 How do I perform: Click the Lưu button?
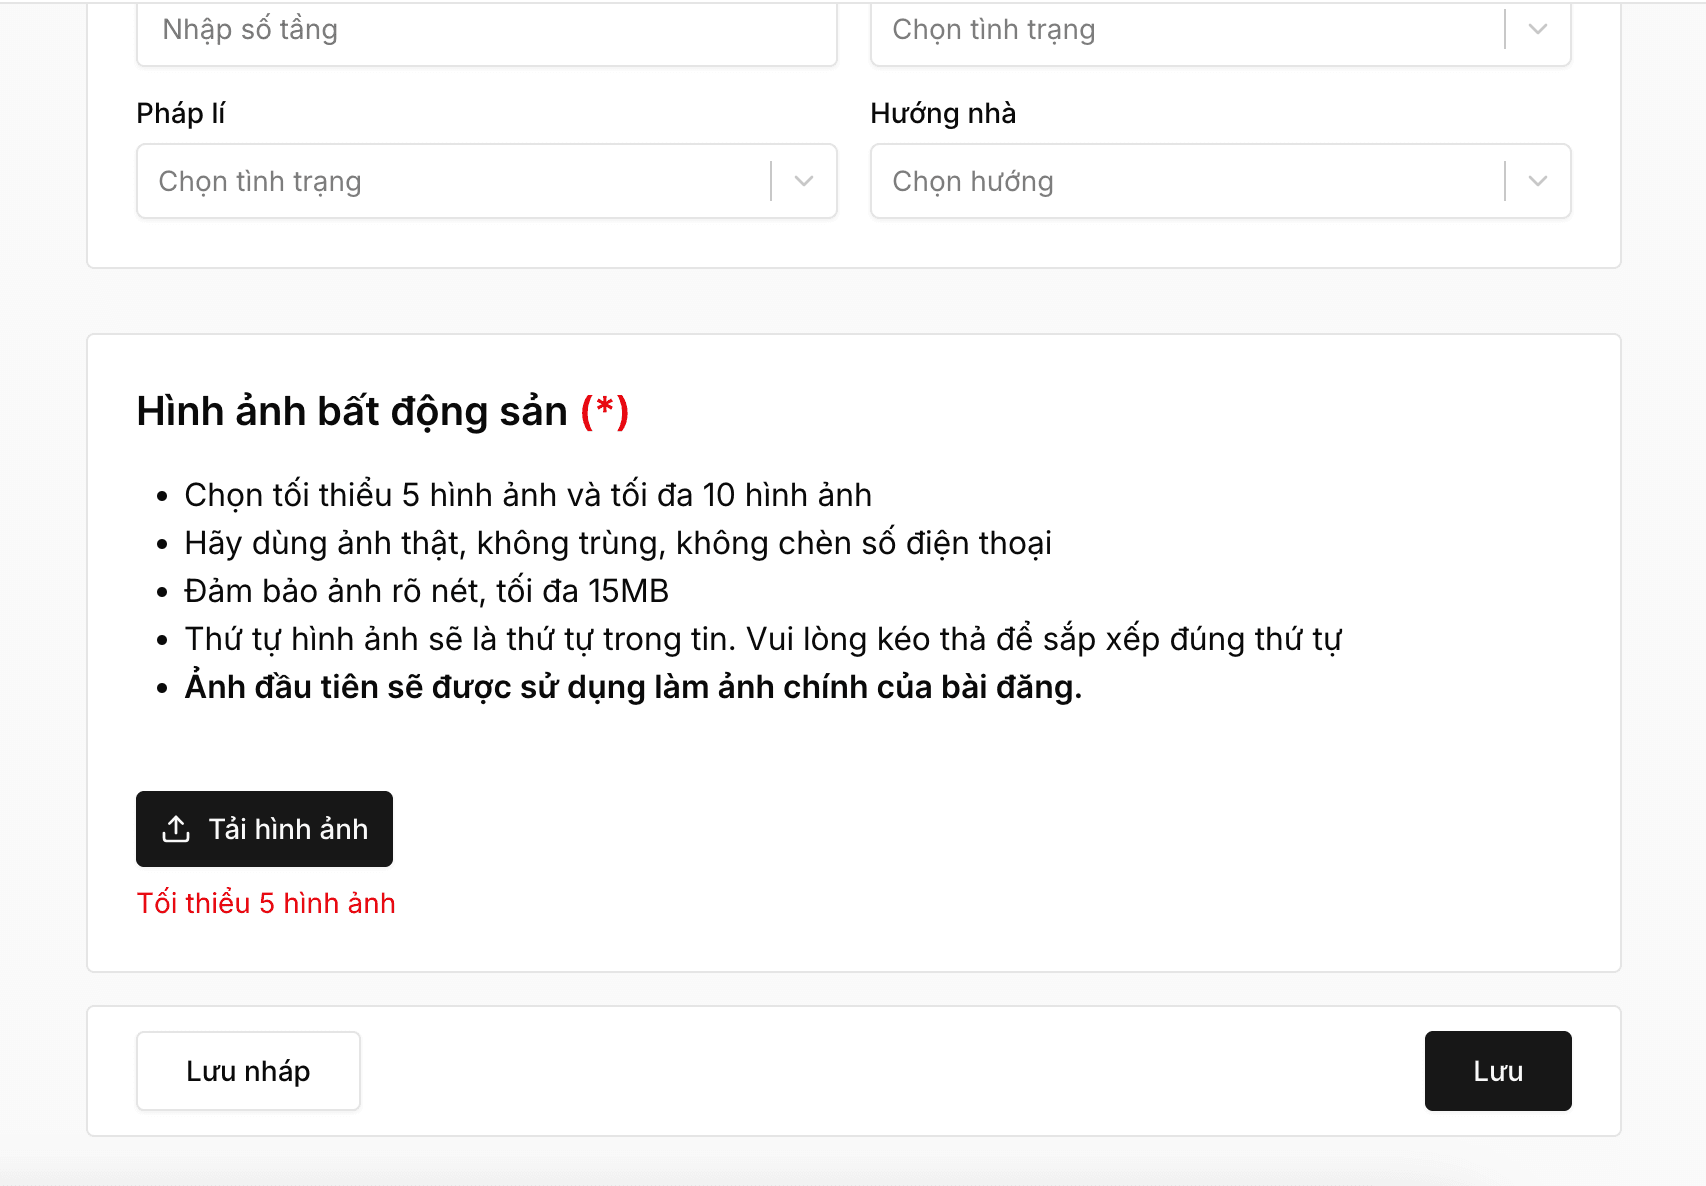point(1497,1071)
